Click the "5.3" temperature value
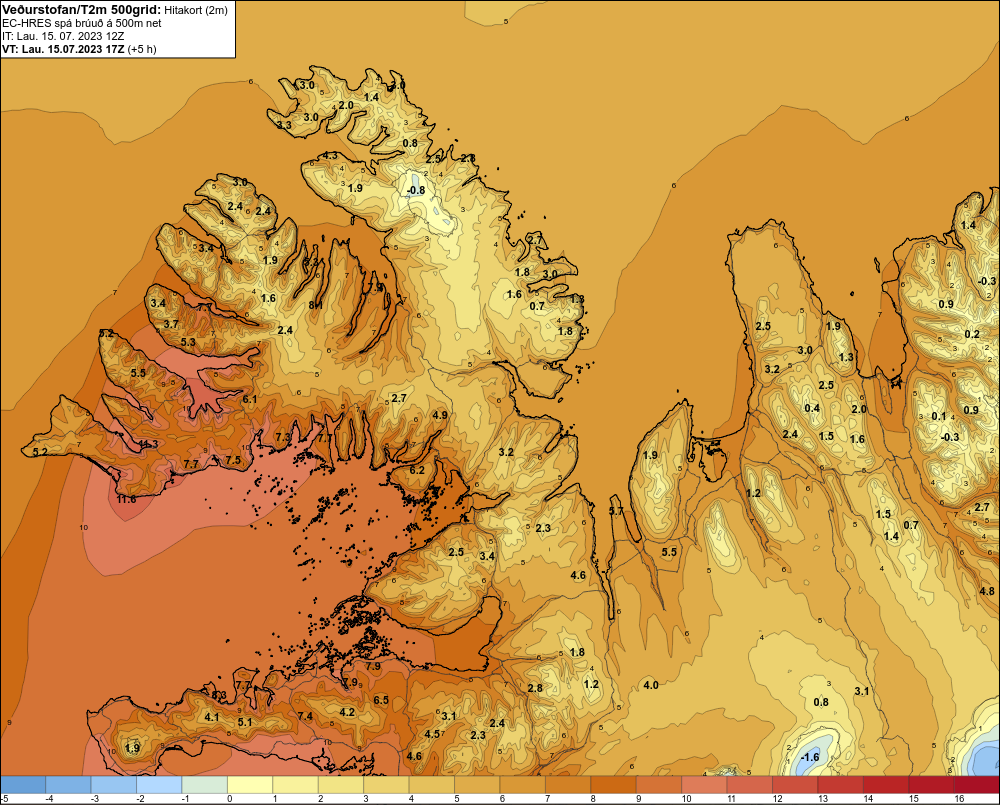Image resolution: width=1000 pixels, height=805 pixels. [188, 342]
